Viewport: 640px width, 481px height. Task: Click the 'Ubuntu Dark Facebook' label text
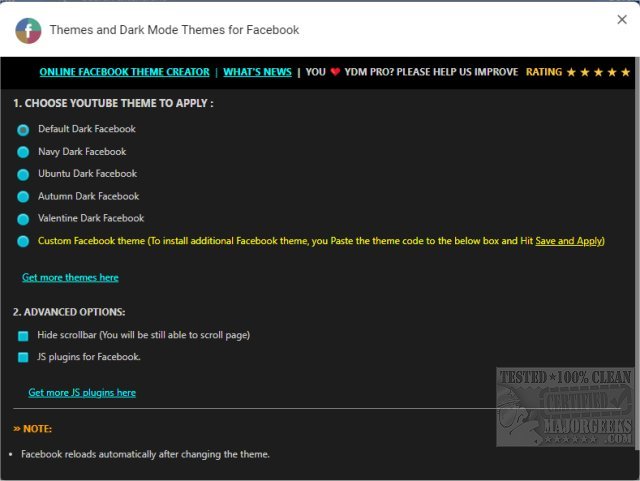(87, 174)
